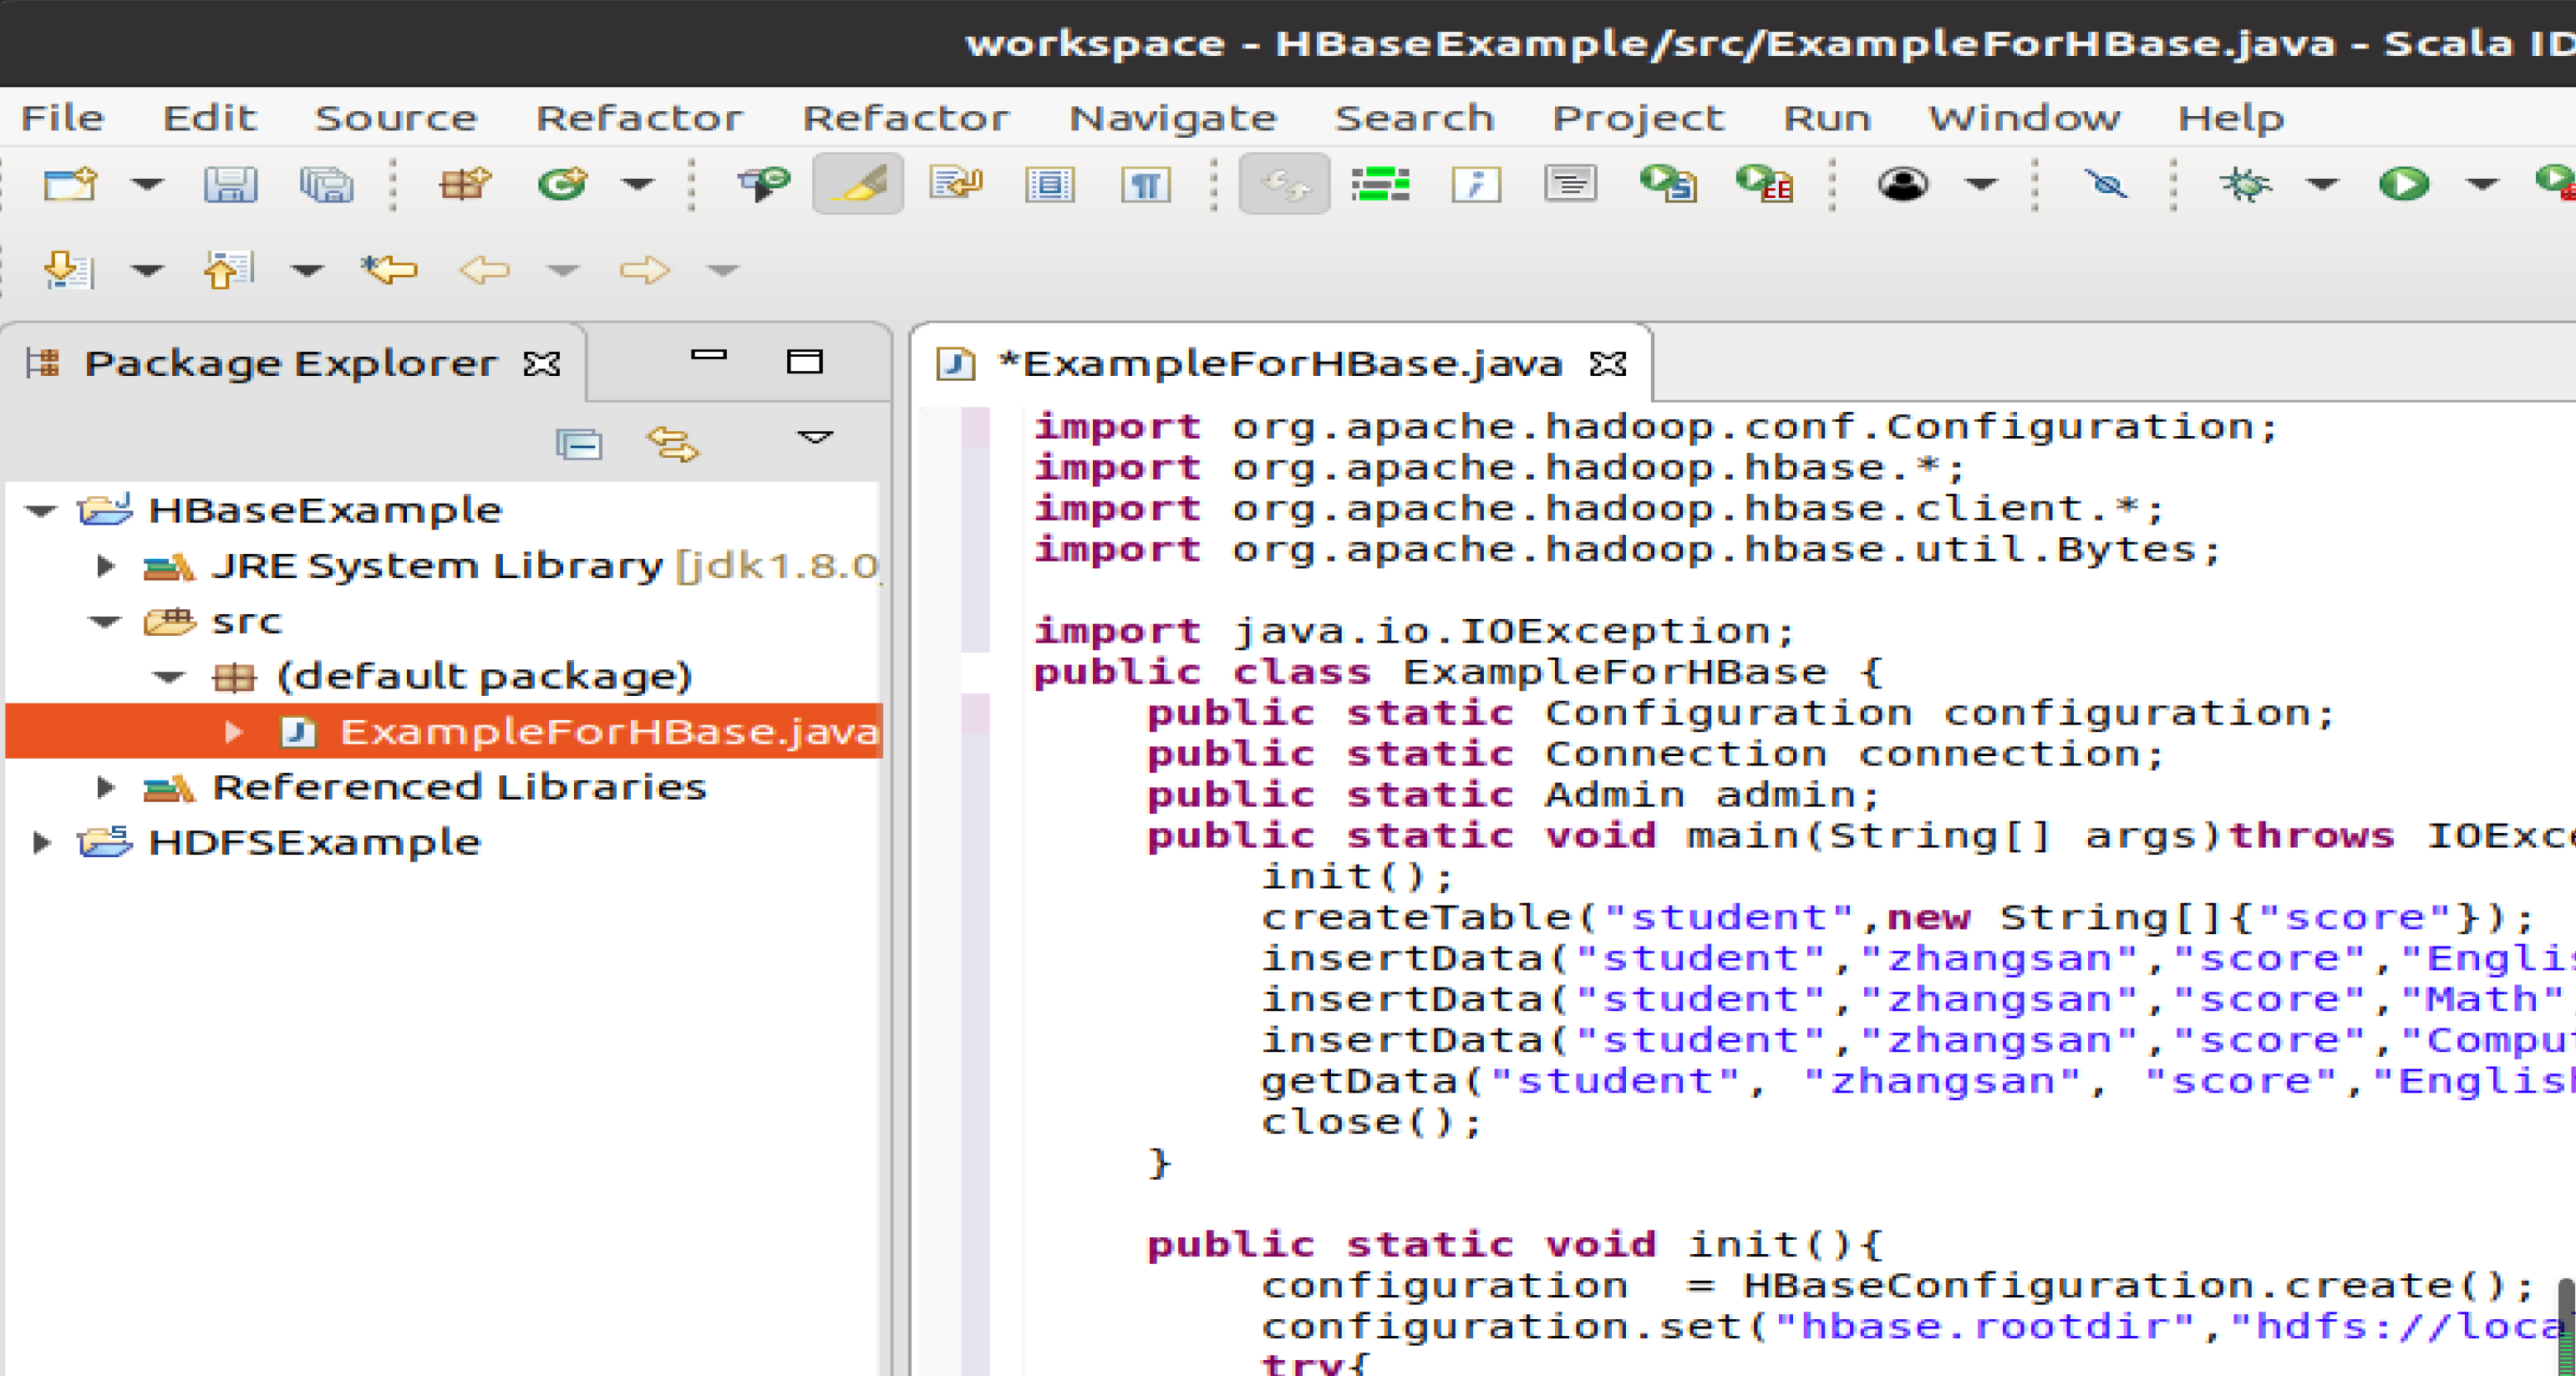This screenshot has height=1376, width=2576.
Task: Toggle Word Wrap toolbar icon
Action: pos(956,185)
